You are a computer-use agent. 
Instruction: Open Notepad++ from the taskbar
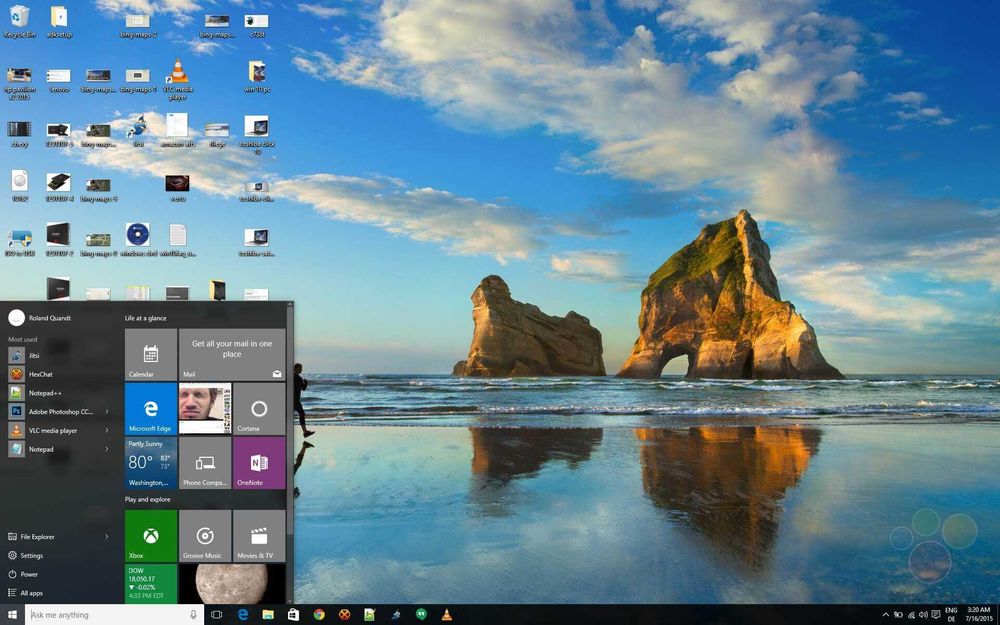pyautogui.click(x=369, y=615)
